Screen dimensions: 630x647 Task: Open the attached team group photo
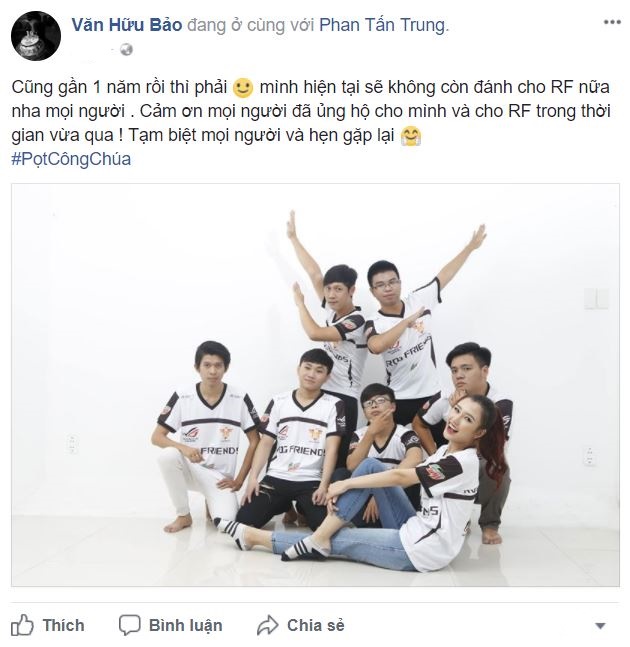(x=315, y=385)
